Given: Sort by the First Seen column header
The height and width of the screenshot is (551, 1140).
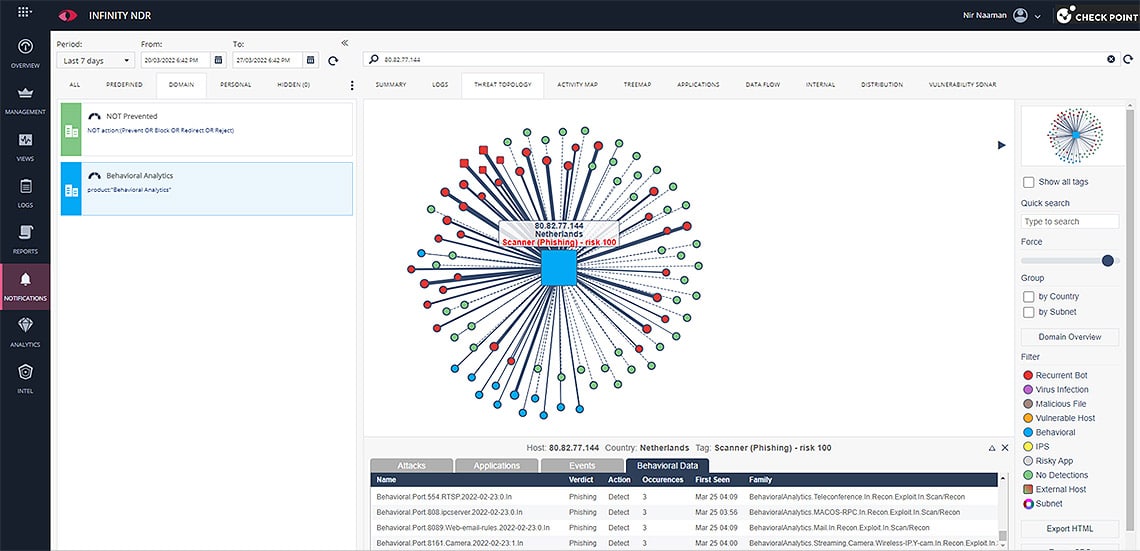Looking at the screenshot, I should pos(712,480).
